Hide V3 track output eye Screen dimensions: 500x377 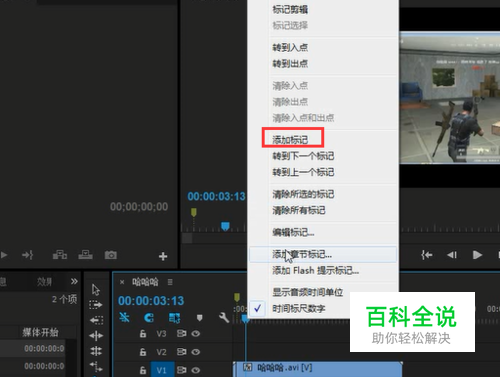tap(196, 334)
